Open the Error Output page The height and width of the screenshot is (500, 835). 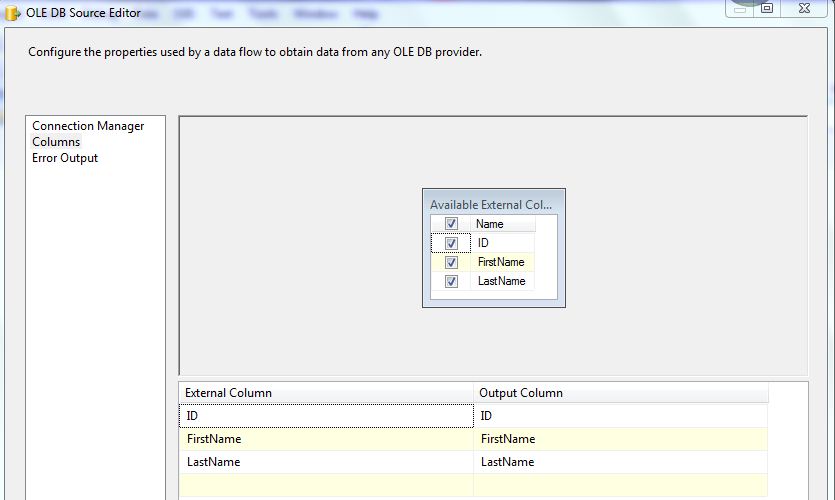pyautogui.click(x=65, y=158)
